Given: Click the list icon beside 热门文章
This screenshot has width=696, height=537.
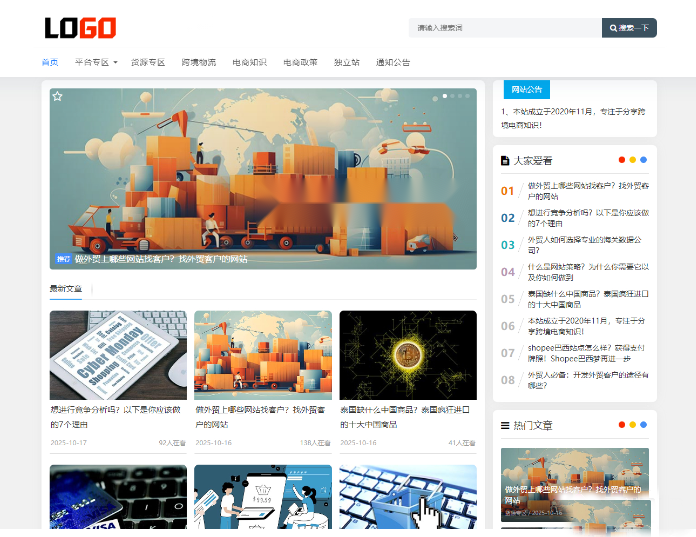Looking at the screenshot, I should pyautogui.click(x=505, y=426).
